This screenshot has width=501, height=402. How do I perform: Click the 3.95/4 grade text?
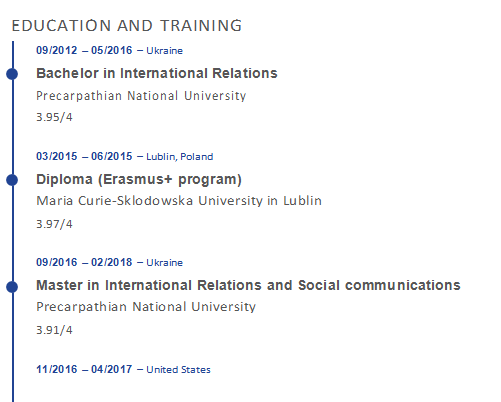click(x=54, y=117)
